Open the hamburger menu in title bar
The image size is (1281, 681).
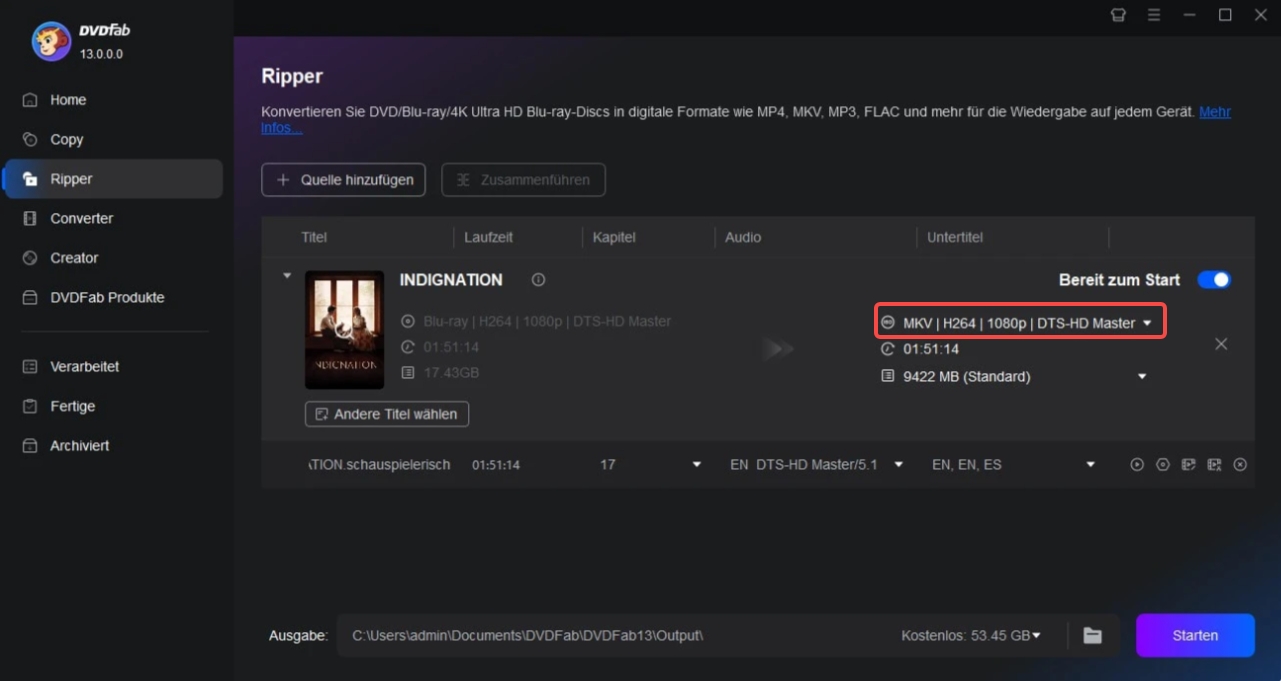click(1154, 15)
